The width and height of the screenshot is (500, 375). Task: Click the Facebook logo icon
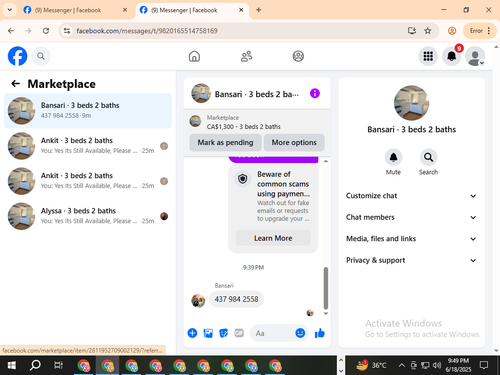pyautogui.click(x=17, y=56)
